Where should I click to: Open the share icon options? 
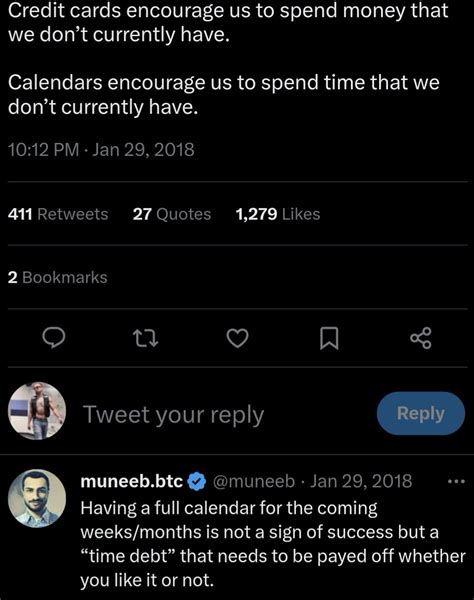pyautogui.click(x=421, y=338)
